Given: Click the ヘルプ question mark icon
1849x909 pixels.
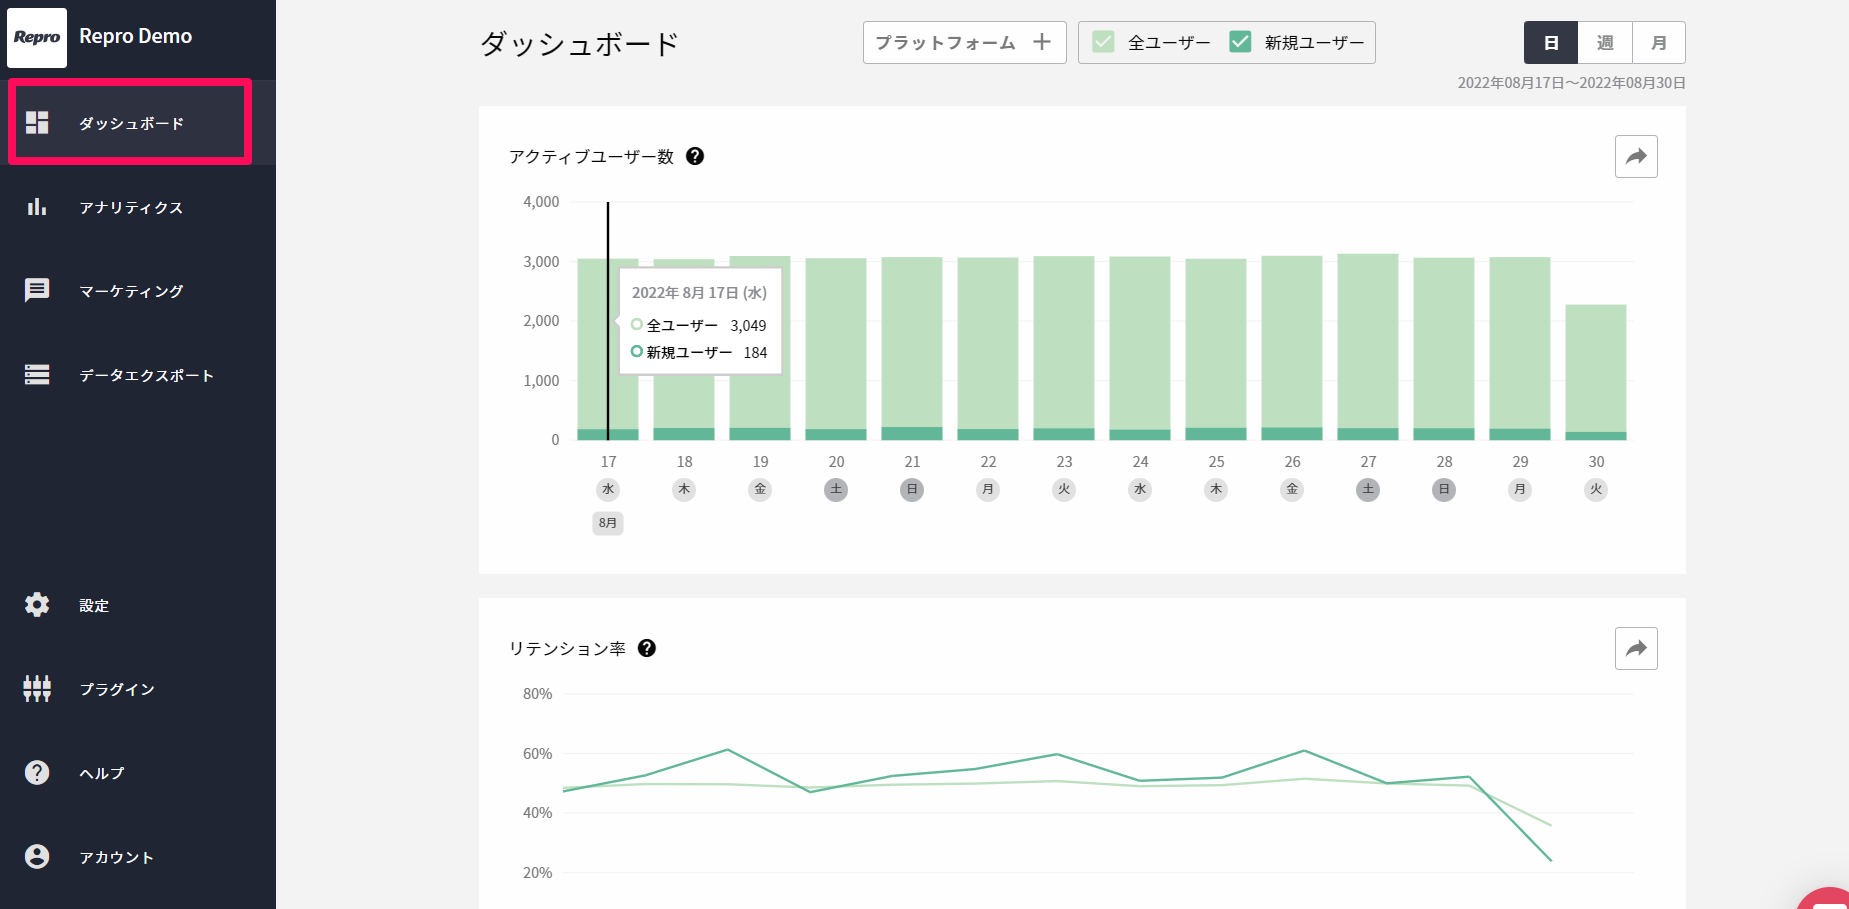Looking at the screenshot, I should click(x=37, y=773).
